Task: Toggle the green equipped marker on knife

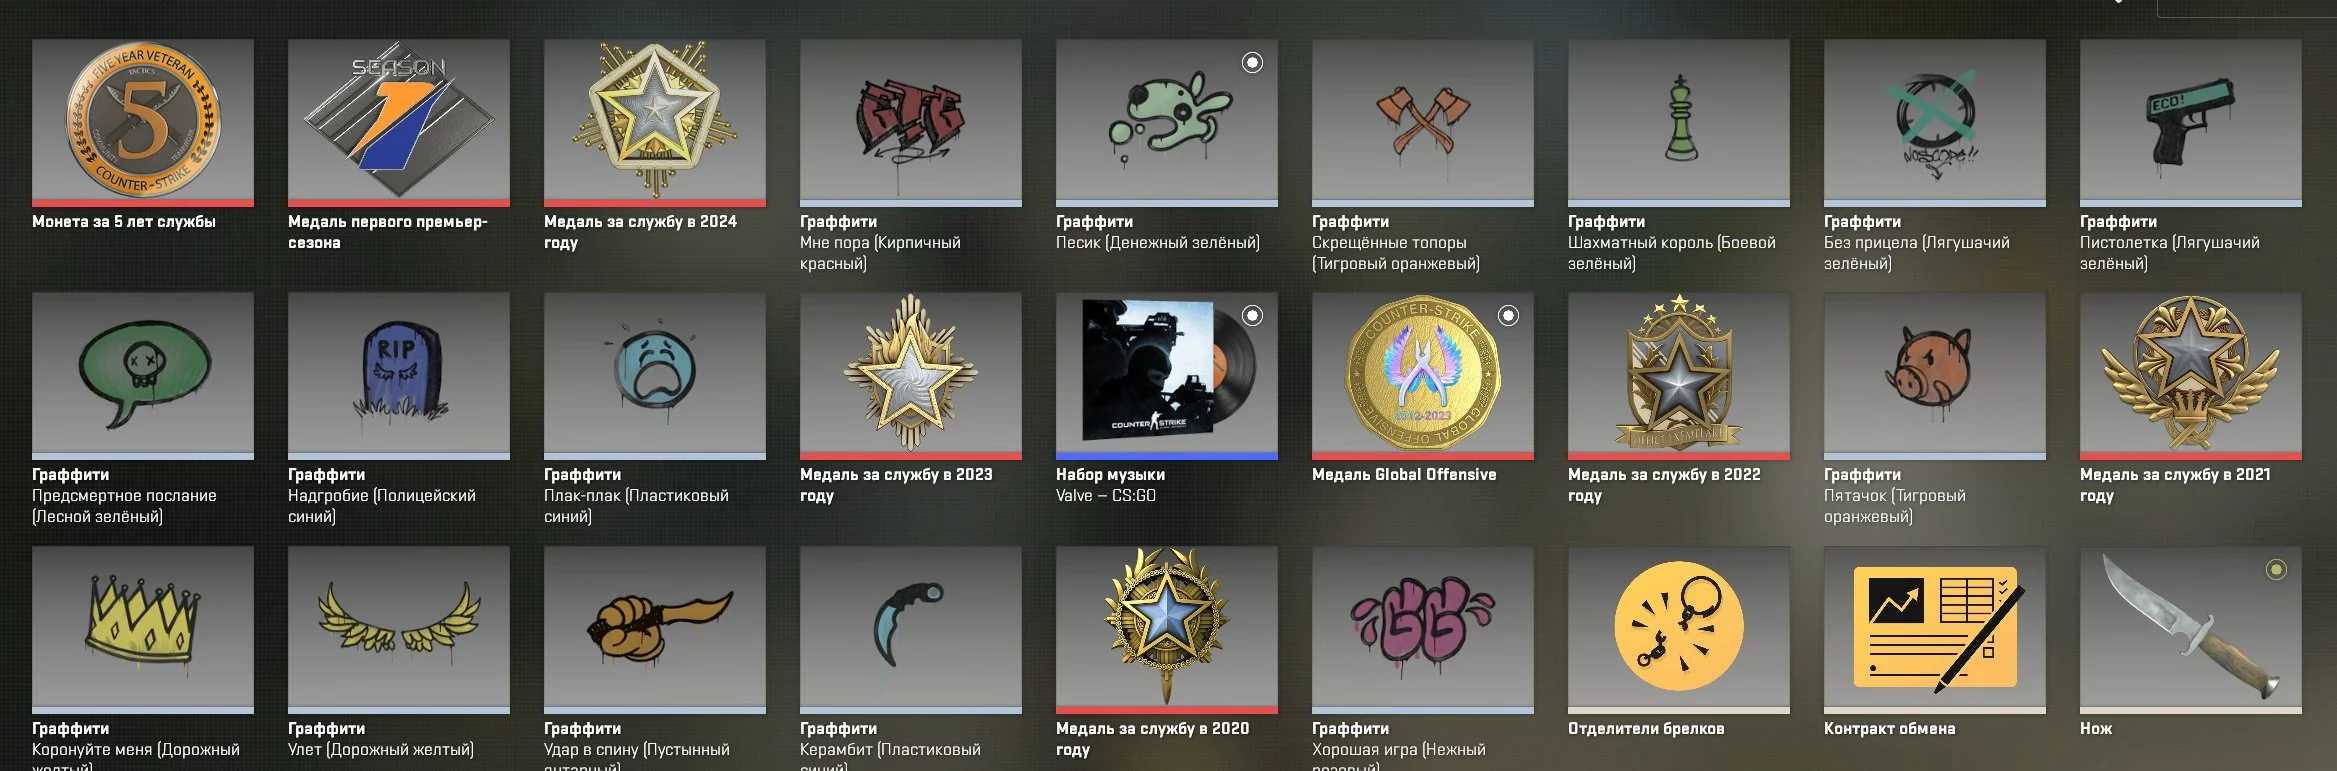Action: [x=2276, y=569]
